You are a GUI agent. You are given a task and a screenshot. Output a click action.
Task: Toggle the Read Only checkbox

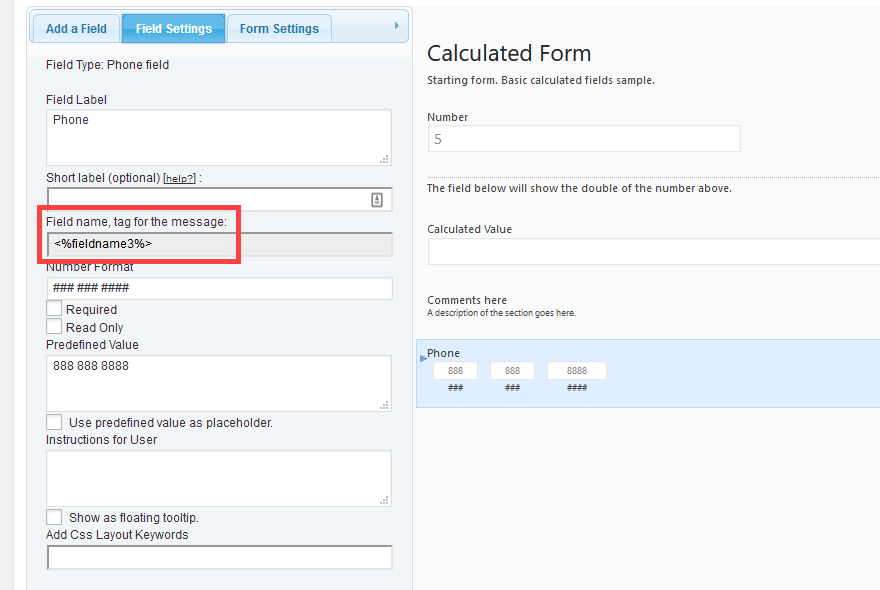tap(54, 326)
